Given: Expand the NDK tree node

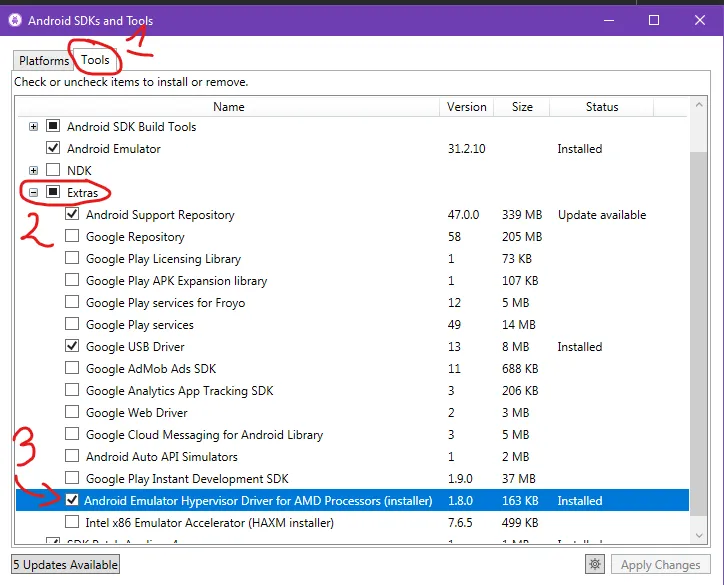Looking at the screenshot, I should click(33, 170).
